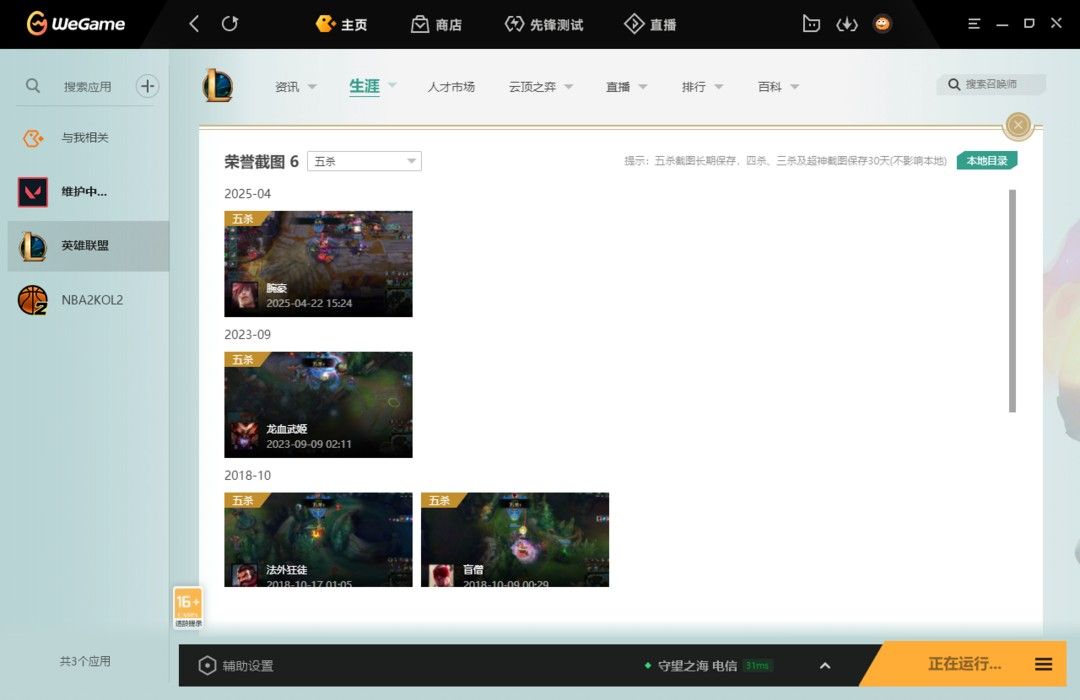This screenshot has width=1080, height=700.
Task: Click the 英雄联盟 sidebar game icon
Action: [x=32, y=246]
